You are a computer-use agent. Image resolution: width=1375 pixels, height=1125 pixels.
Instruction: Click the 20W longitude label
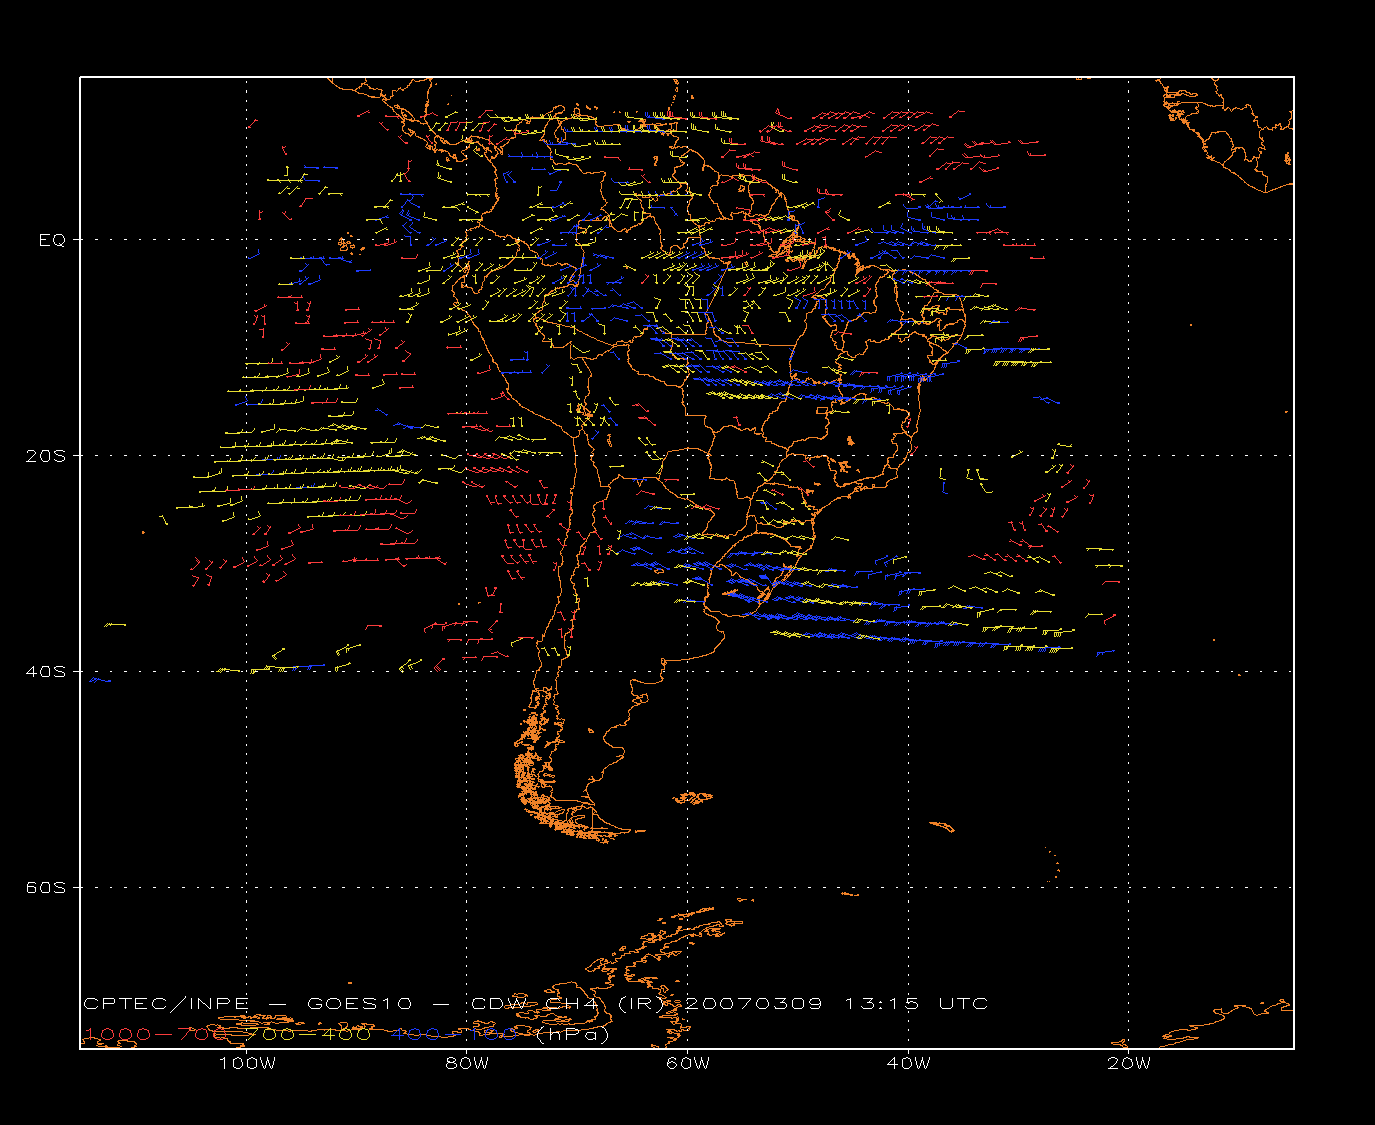(1129, 1063)
